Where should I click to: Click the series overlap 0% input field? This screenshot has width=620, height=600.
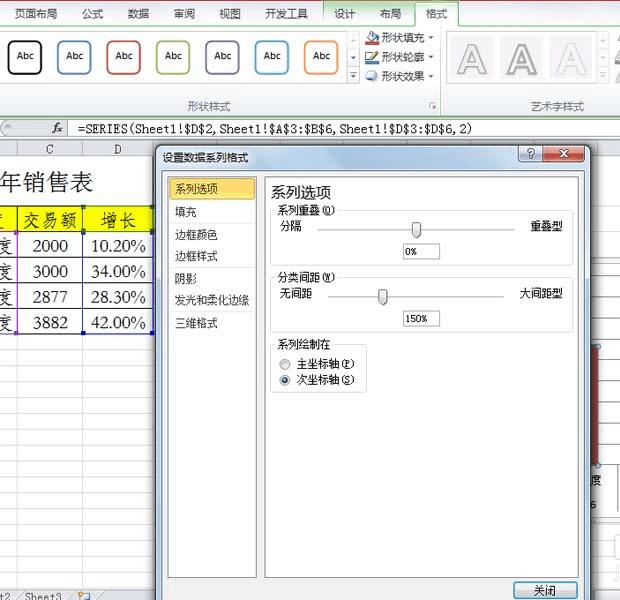point(421,252)
